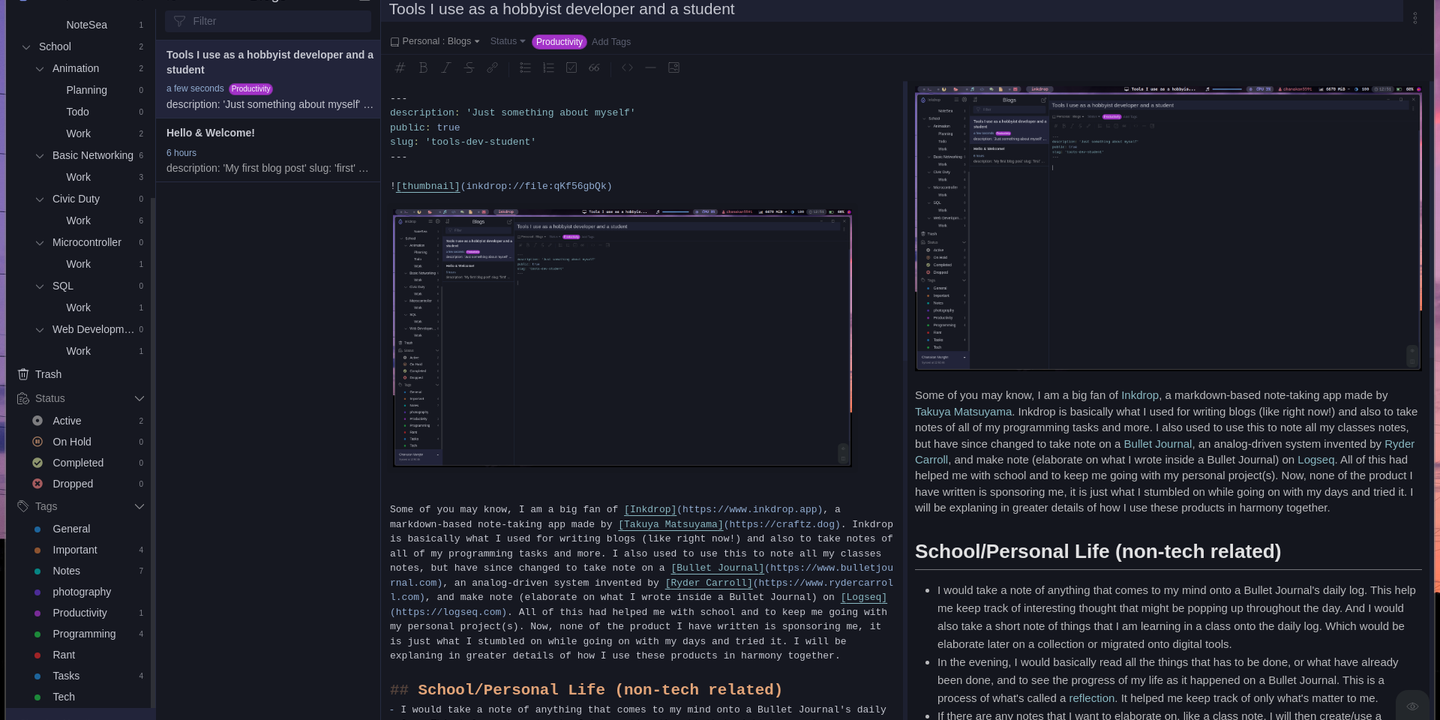The image size is (1440, 720).
Task: Apply bold formatting from the editor toolbar
Action: point(423,68)
